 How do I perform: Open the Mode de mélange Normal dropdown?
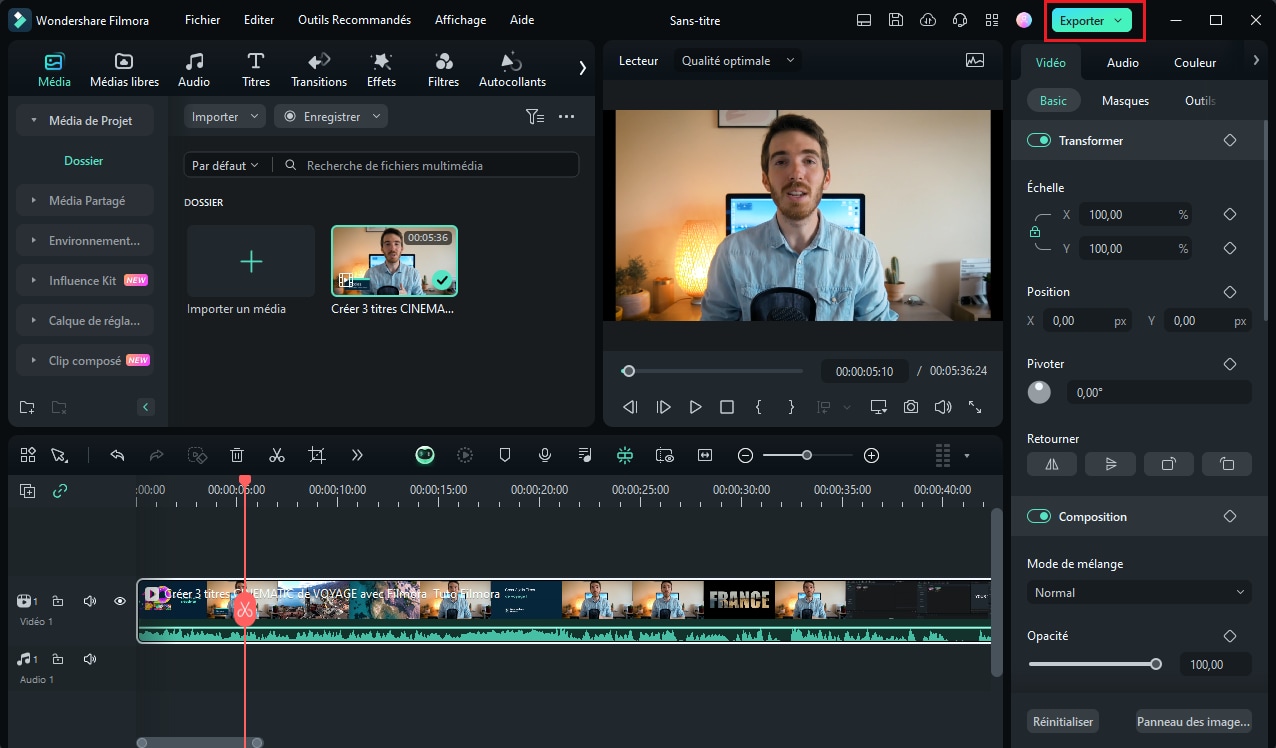(1139, 593)
